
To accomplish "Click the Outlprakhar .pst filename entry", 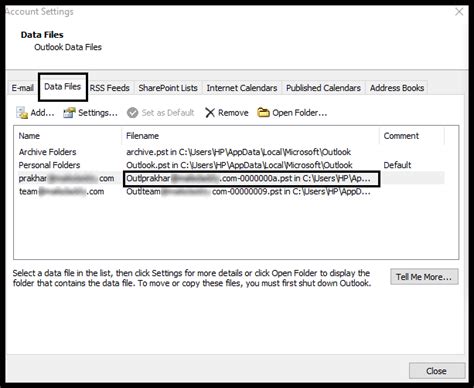I will coord(252,179).
